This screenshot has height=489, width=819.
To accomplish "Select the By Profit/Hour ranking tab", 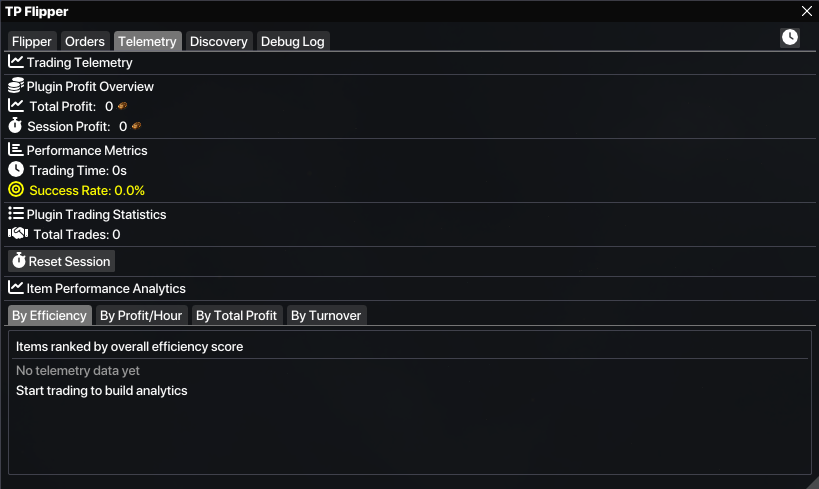I will coord(141,315).
